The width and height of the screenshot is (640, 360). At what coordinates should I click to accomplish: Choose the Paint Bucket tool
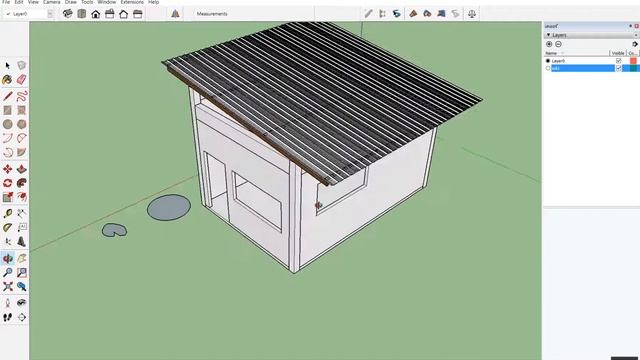click(x=7, y=80)
